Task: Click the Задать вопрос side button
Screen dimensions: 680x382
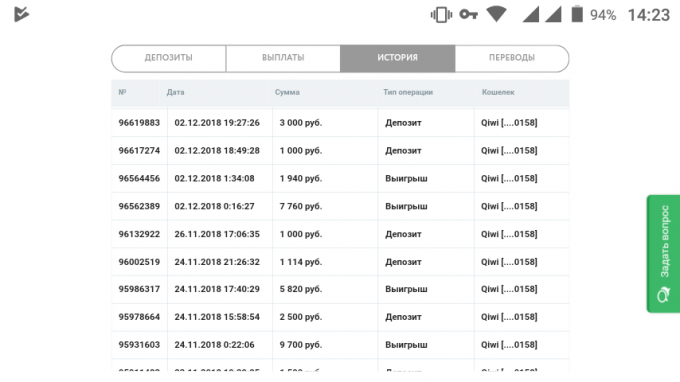Action: [664, 254]
